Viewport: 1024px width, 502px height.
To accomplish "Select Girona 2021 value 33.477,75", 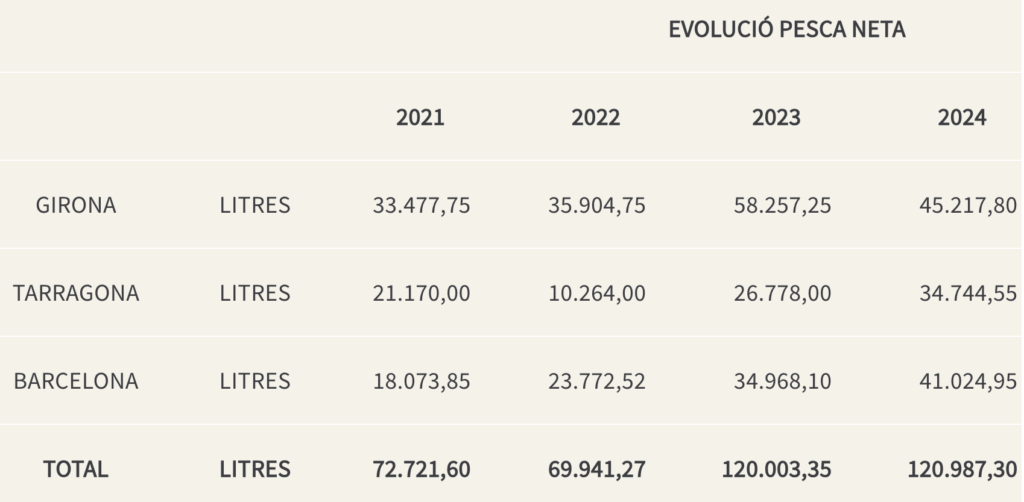I will (x=421, y=206).
